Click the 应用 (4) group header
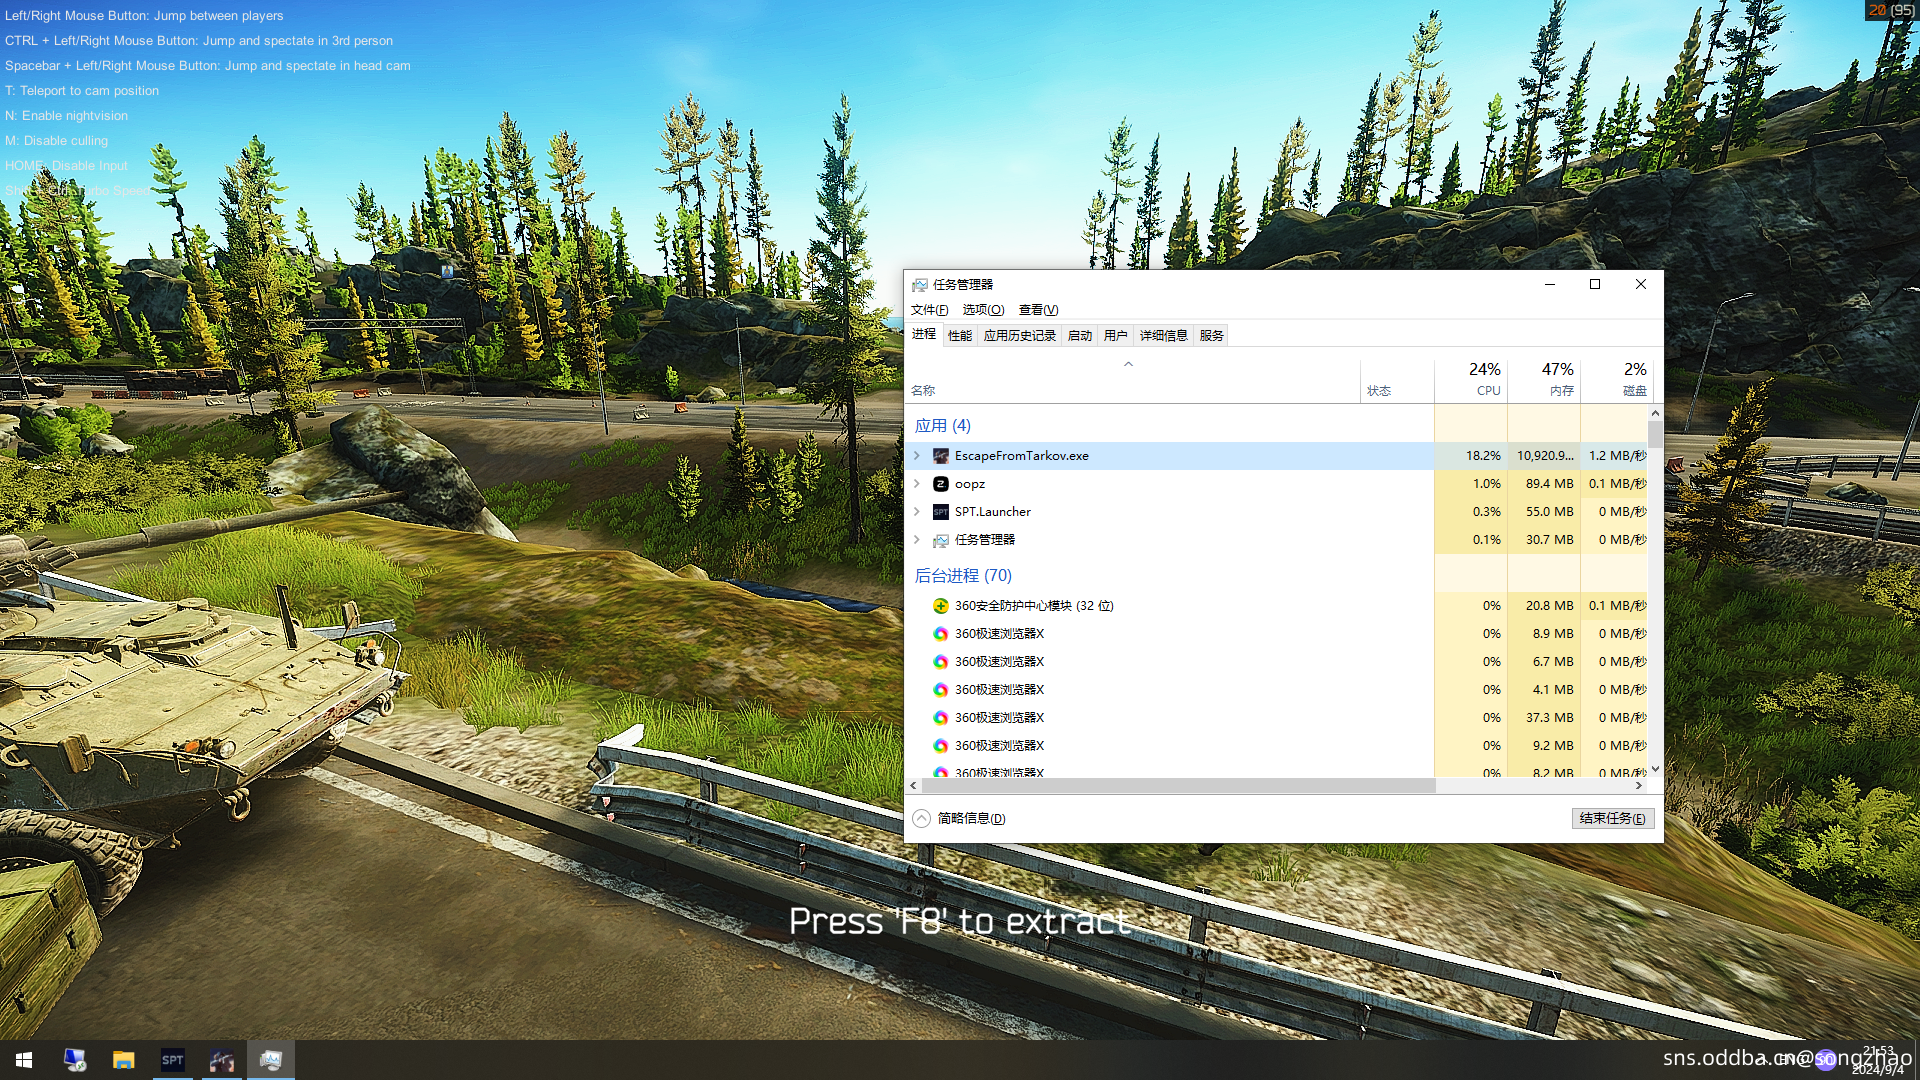The image size is (1920, 1080). click(943, 426)
